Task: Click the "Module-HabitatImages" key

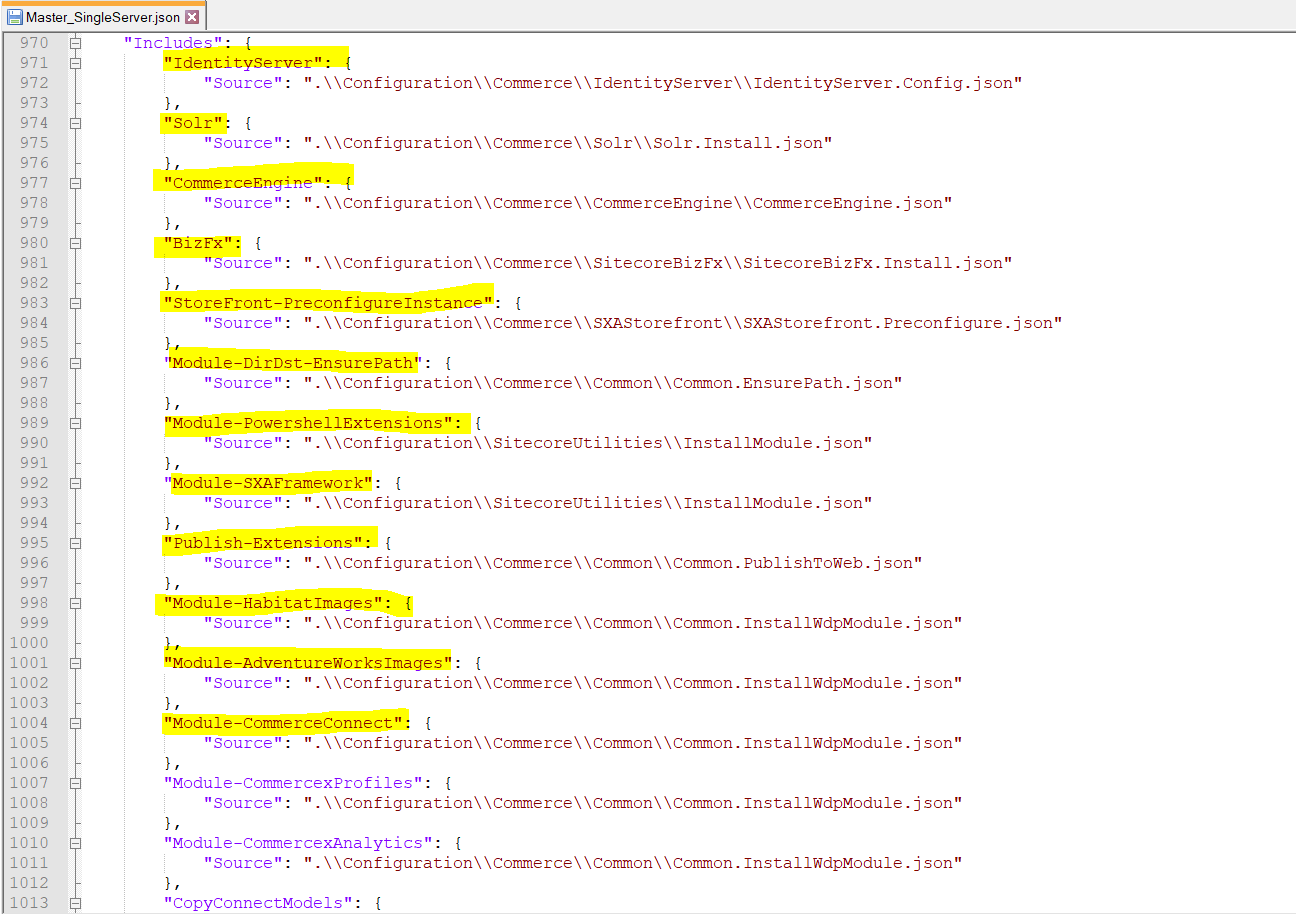Action: point(274,603)
